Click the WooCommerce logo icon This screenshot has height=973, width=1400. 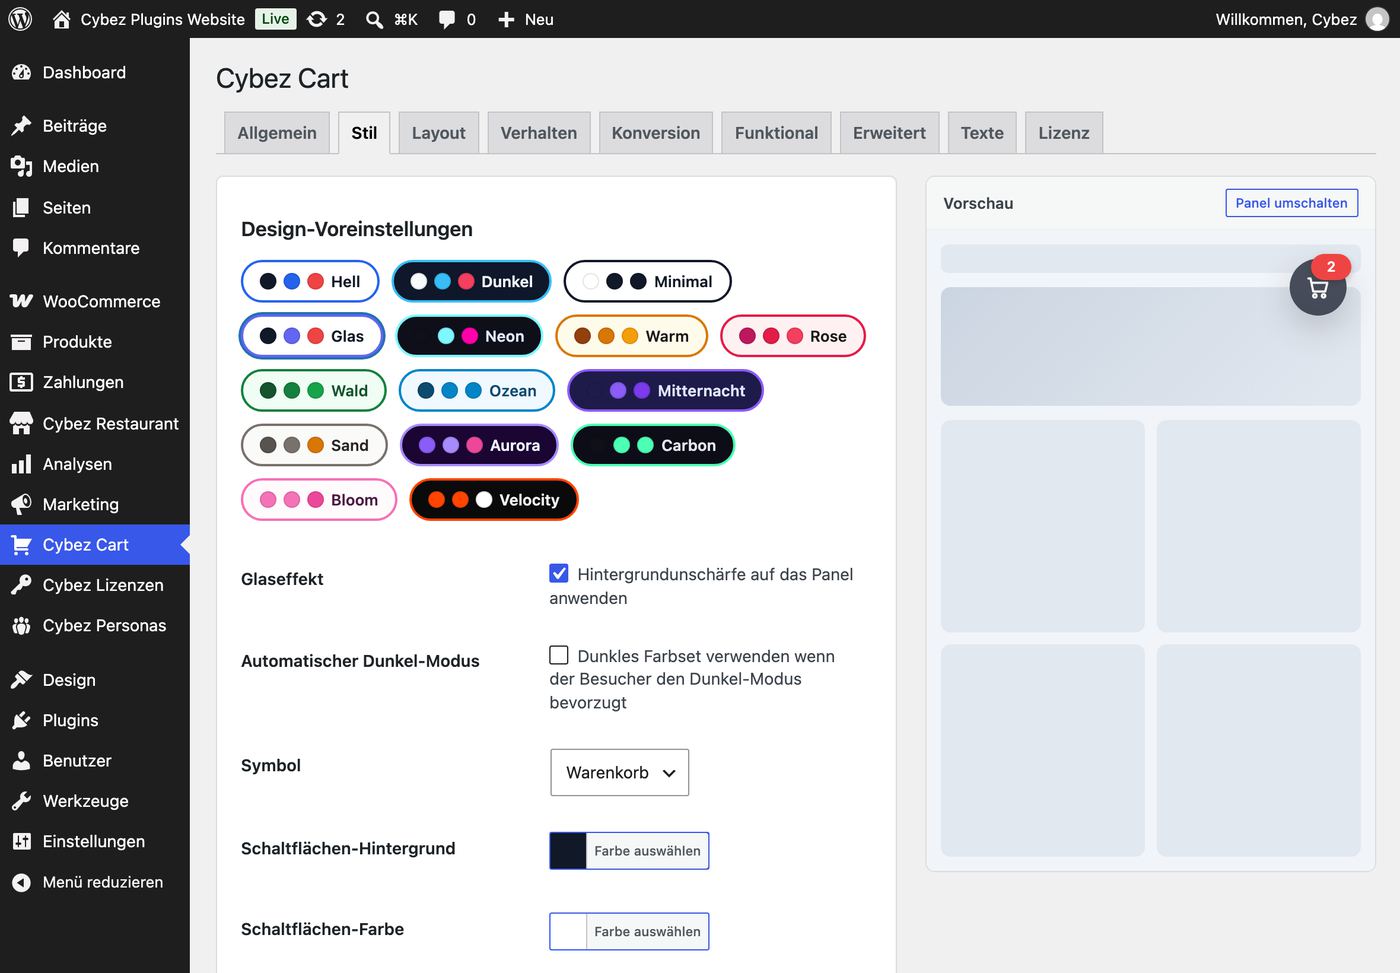[x=21, y=301]
